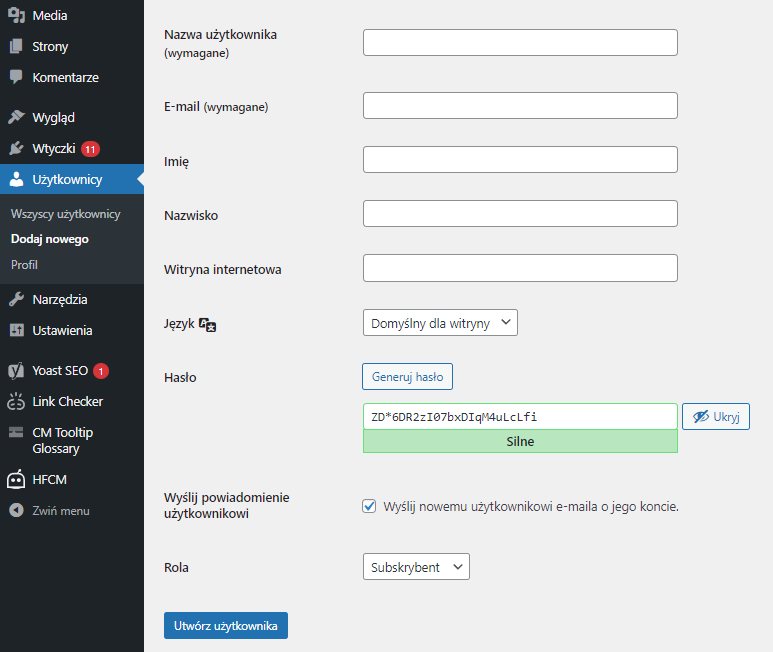The height and width of the screenshot is (652, 773).
Task: Click the Media icon in sidebar
Action: (16, 15)
